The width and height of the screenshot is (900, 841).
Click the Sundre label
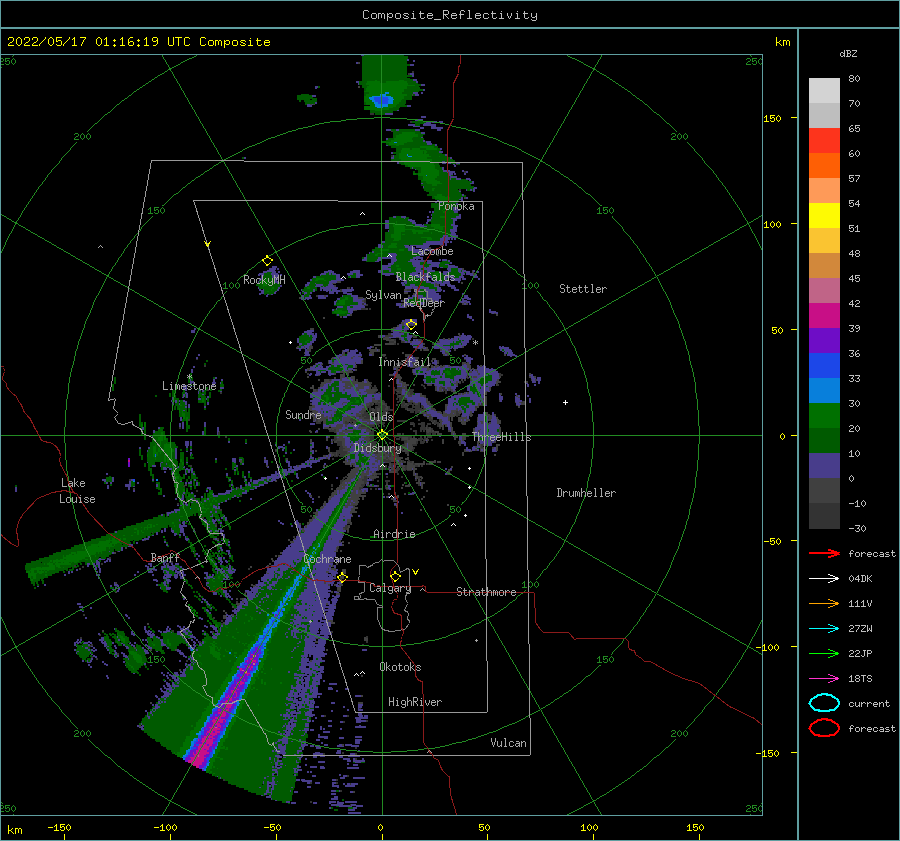tap(303, 415)
